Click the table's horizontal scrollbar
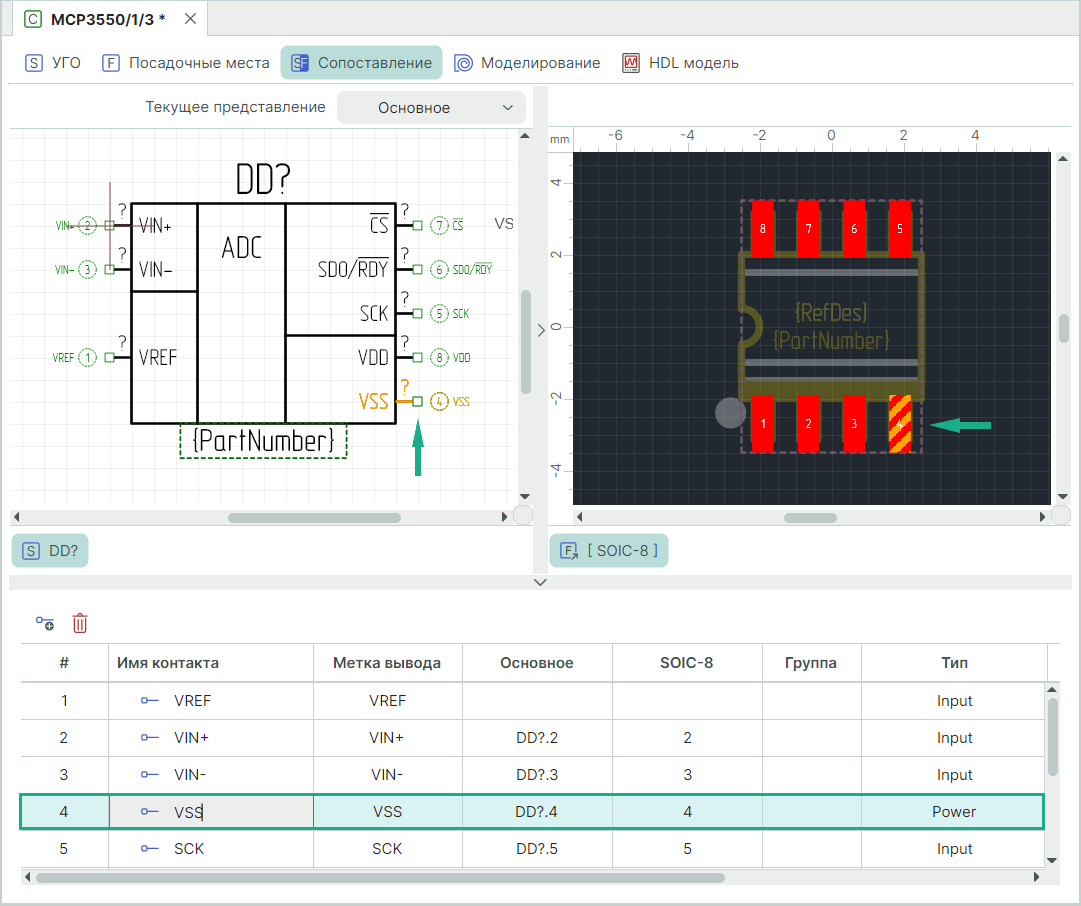The height and width of the screenshot is (906, 1081). coord(380,878)
